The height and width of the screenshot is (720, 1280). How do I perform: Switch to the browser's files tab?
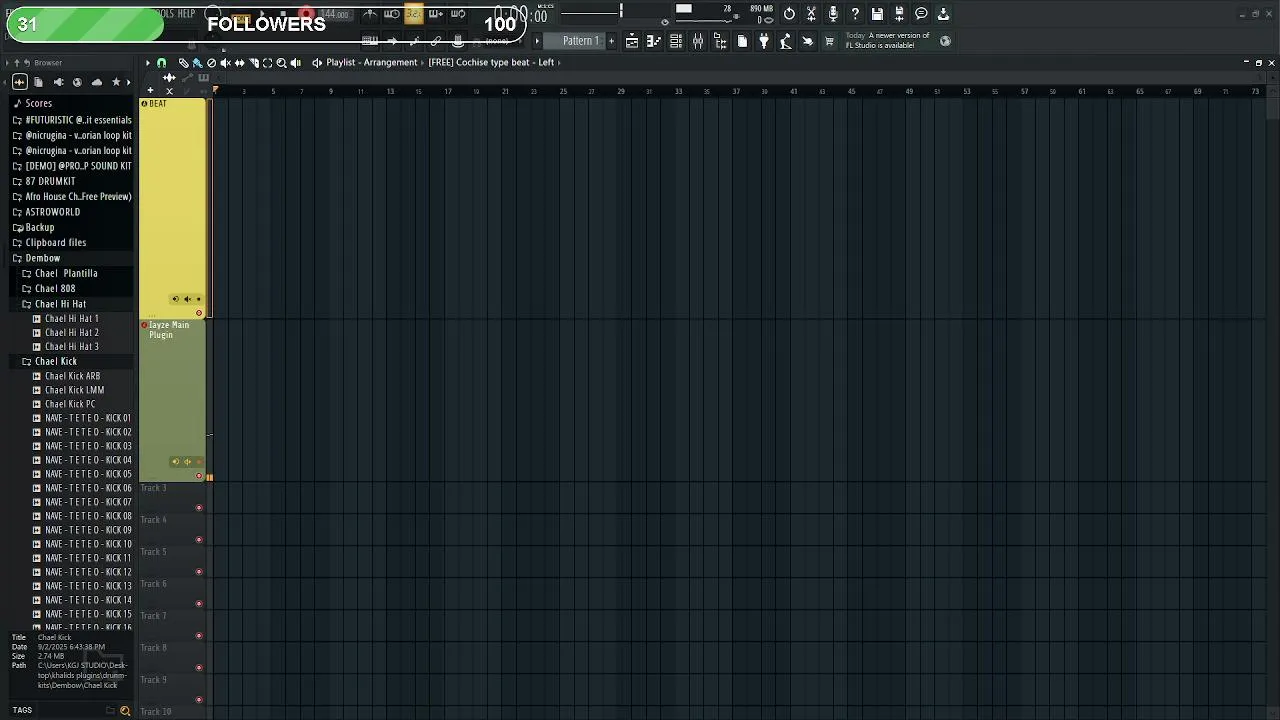tap(38, 82)
